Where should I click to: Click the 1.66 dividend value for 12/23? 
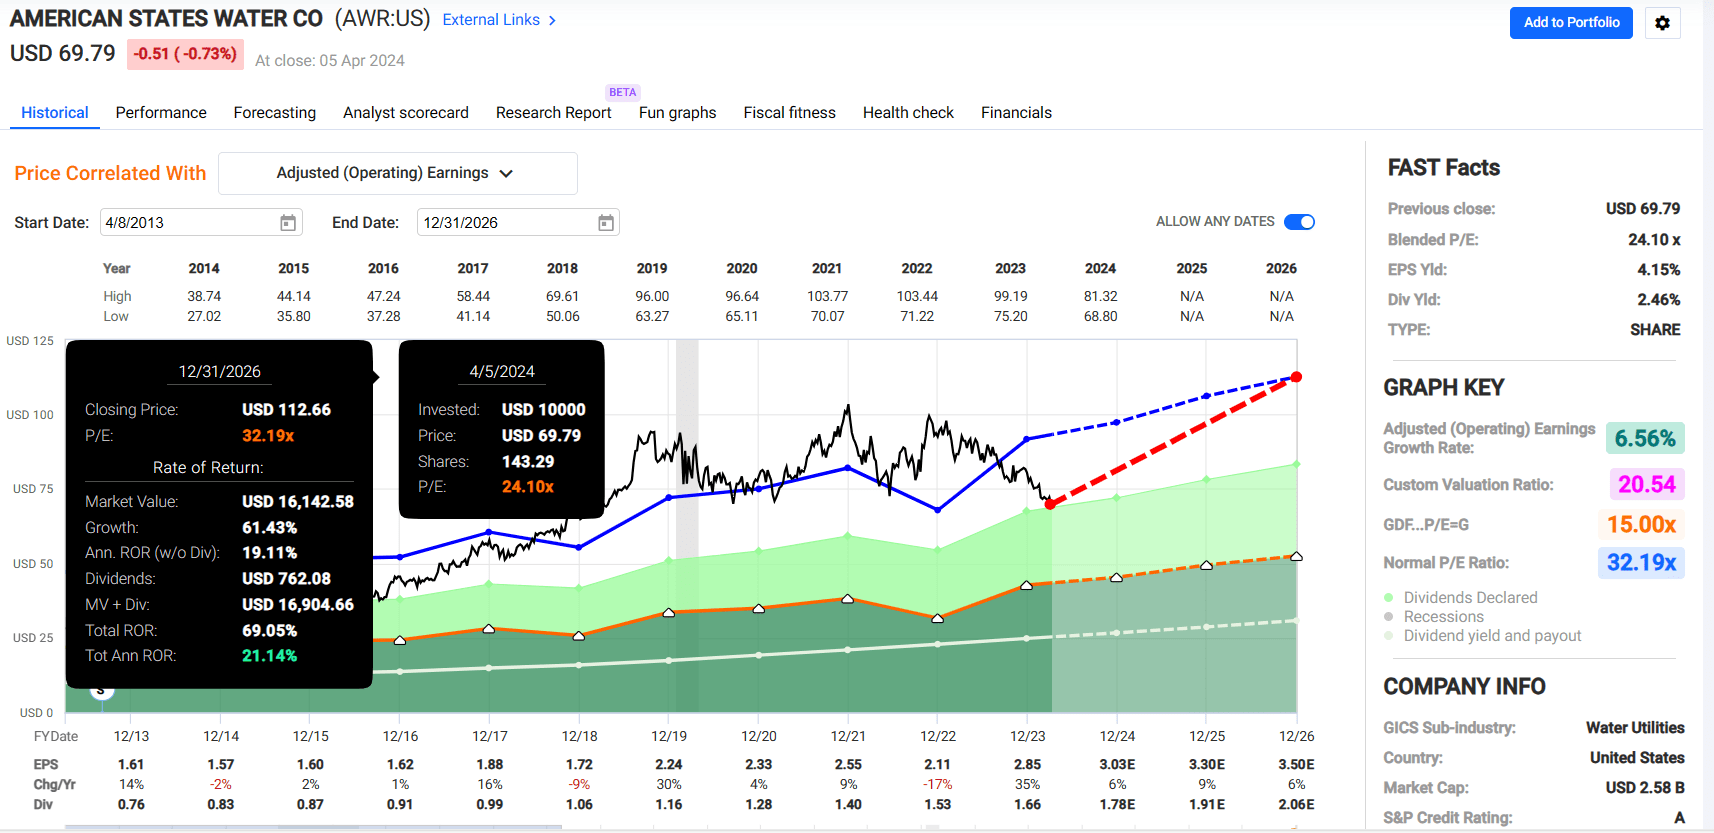1027,804
